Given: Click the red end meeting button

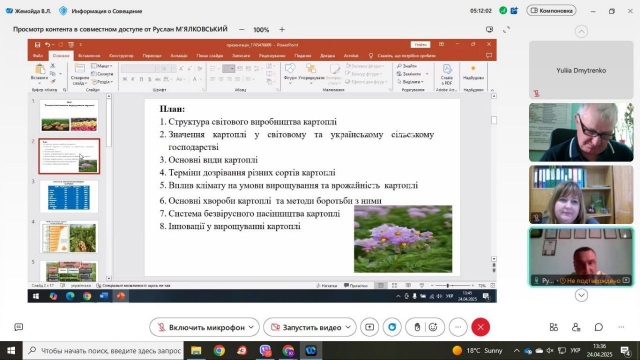Looking at the screenshot, I should tap(480, 327).
